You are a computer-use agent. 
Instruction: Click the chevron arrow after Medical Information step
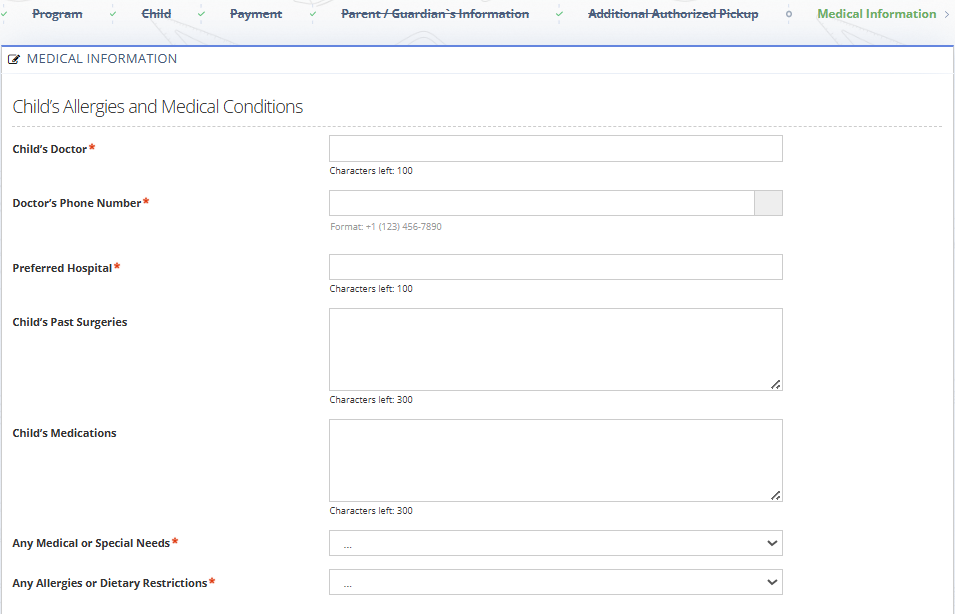(x=947, y=14)
